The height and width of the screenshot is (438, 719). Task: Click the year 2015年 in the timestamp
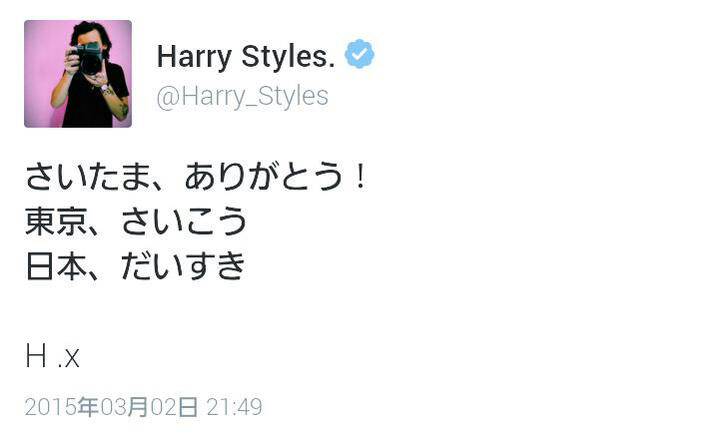tap(62, 406)
